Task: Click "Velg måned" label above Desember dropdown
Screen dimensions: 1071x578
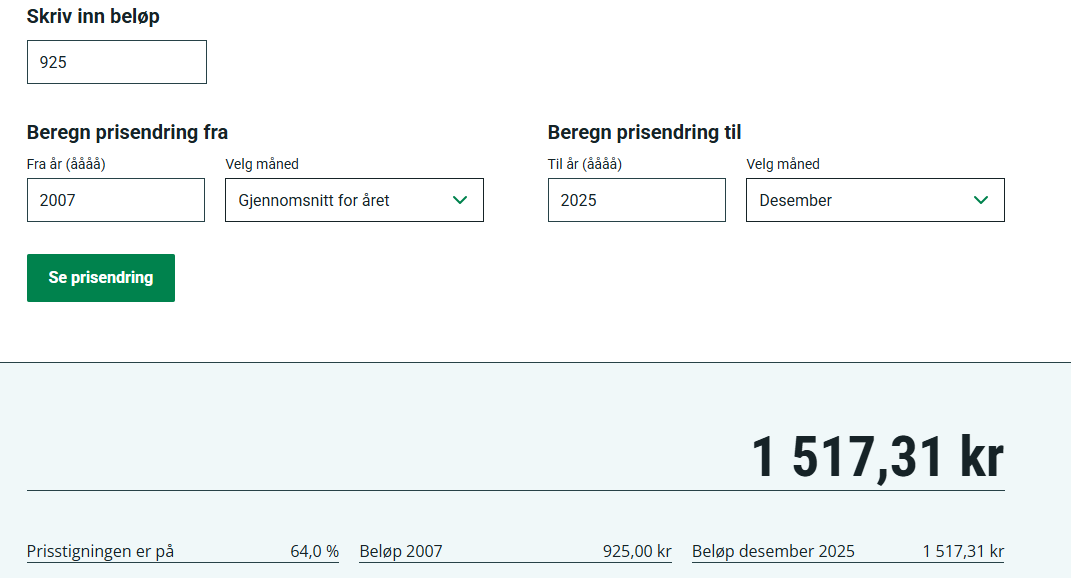Action: click(783, 164)
